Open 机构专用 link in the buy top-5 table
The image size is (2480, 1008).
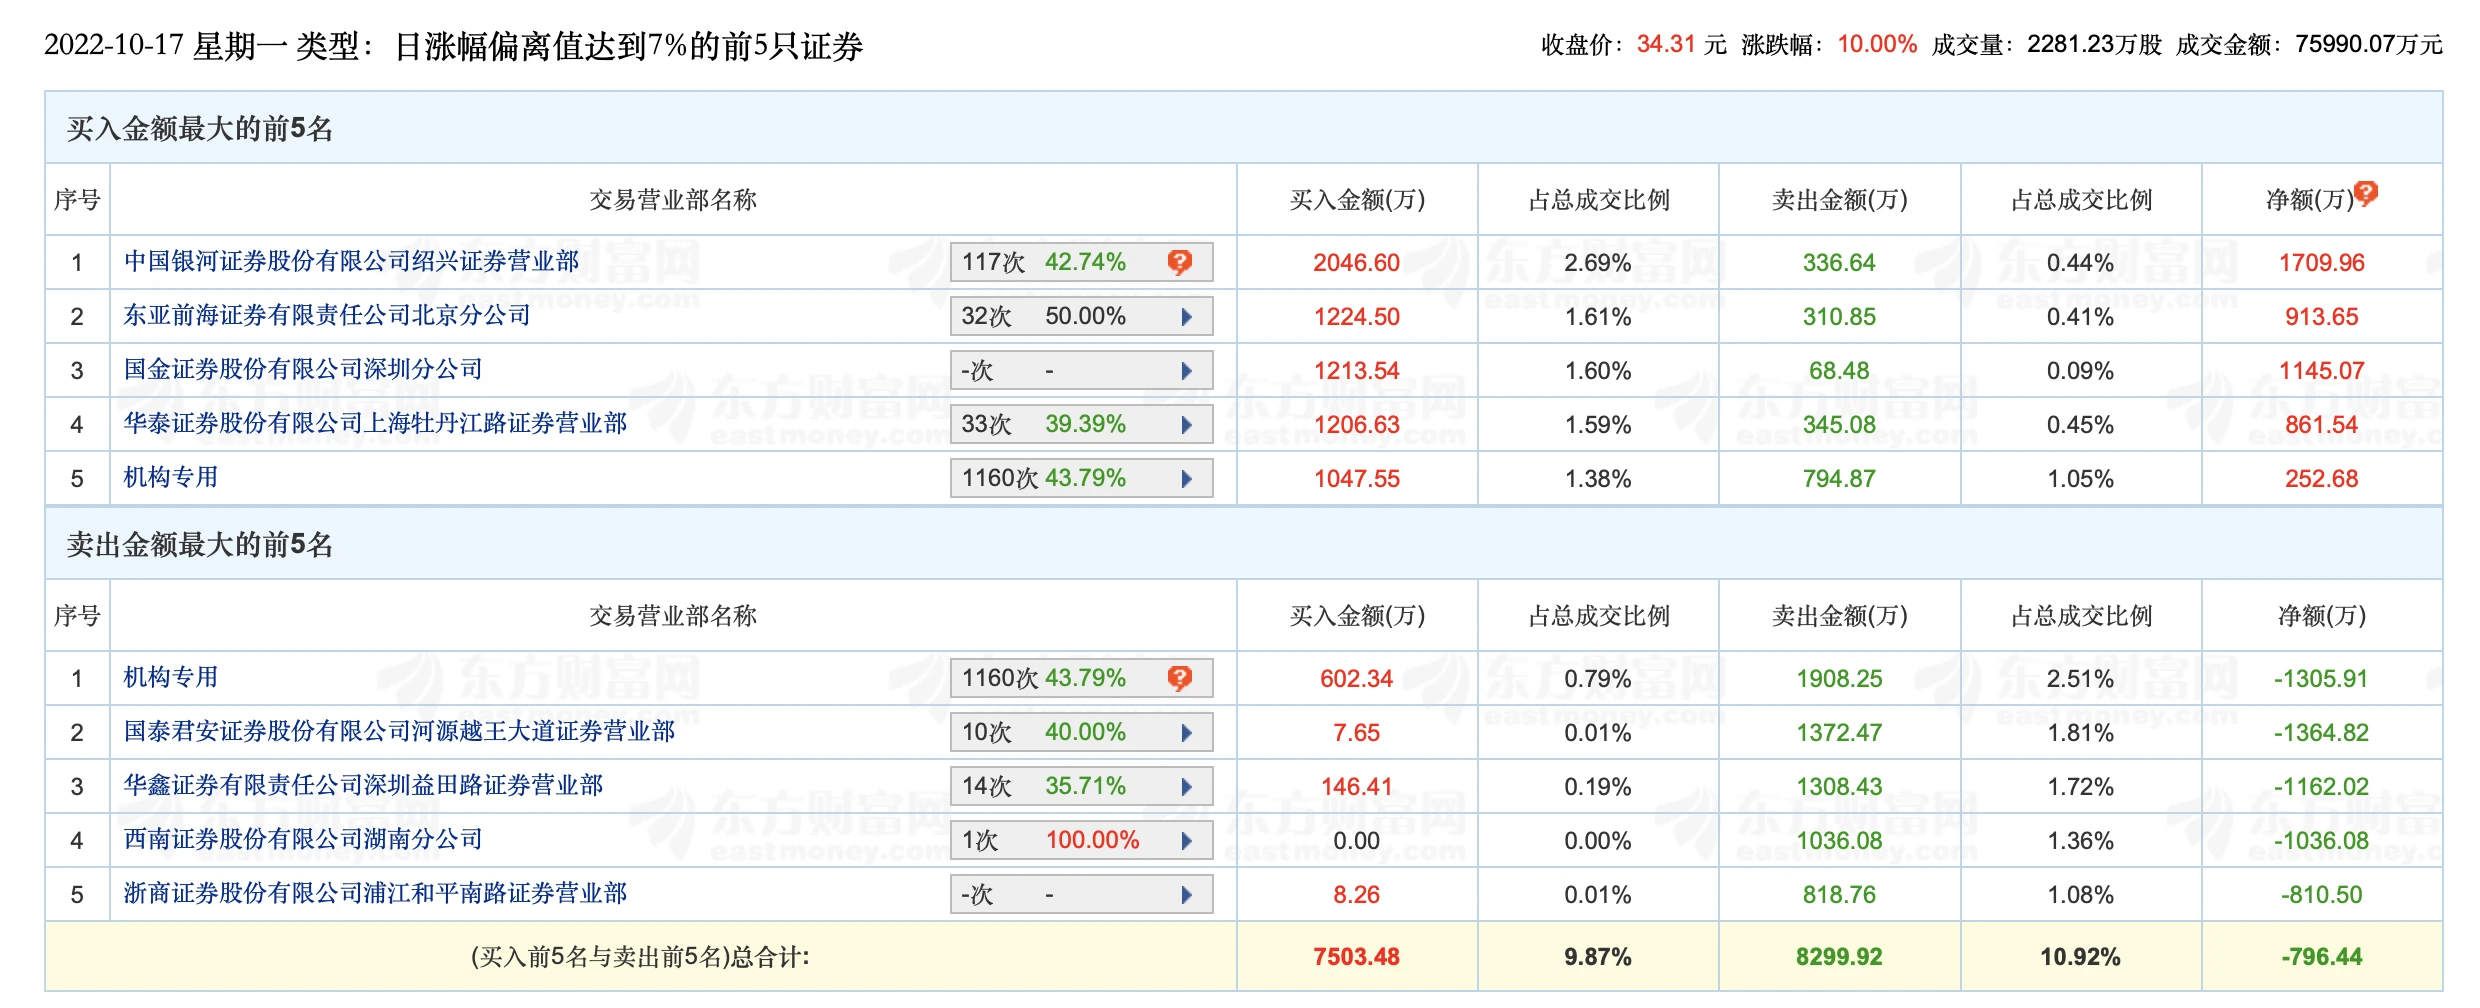coord(171,478)
